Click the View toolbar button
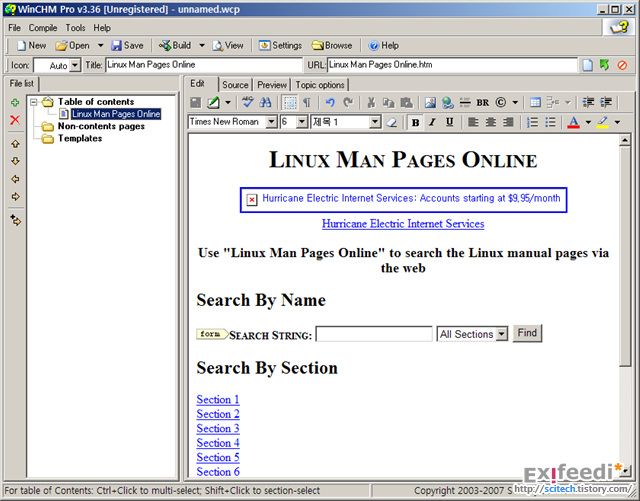This screenshot has width=640, height=501. pyautogui.click(x=228, y=45)
